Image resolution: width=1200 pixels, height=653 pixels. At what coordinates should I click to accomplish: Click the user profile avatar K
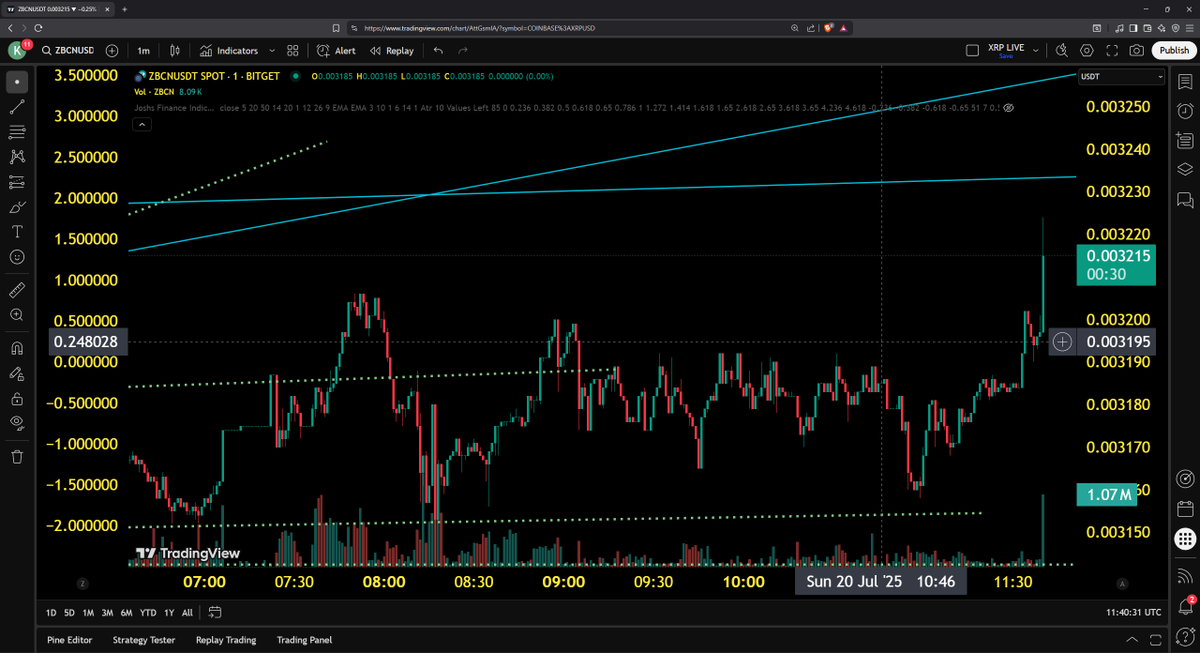(17, 50)
